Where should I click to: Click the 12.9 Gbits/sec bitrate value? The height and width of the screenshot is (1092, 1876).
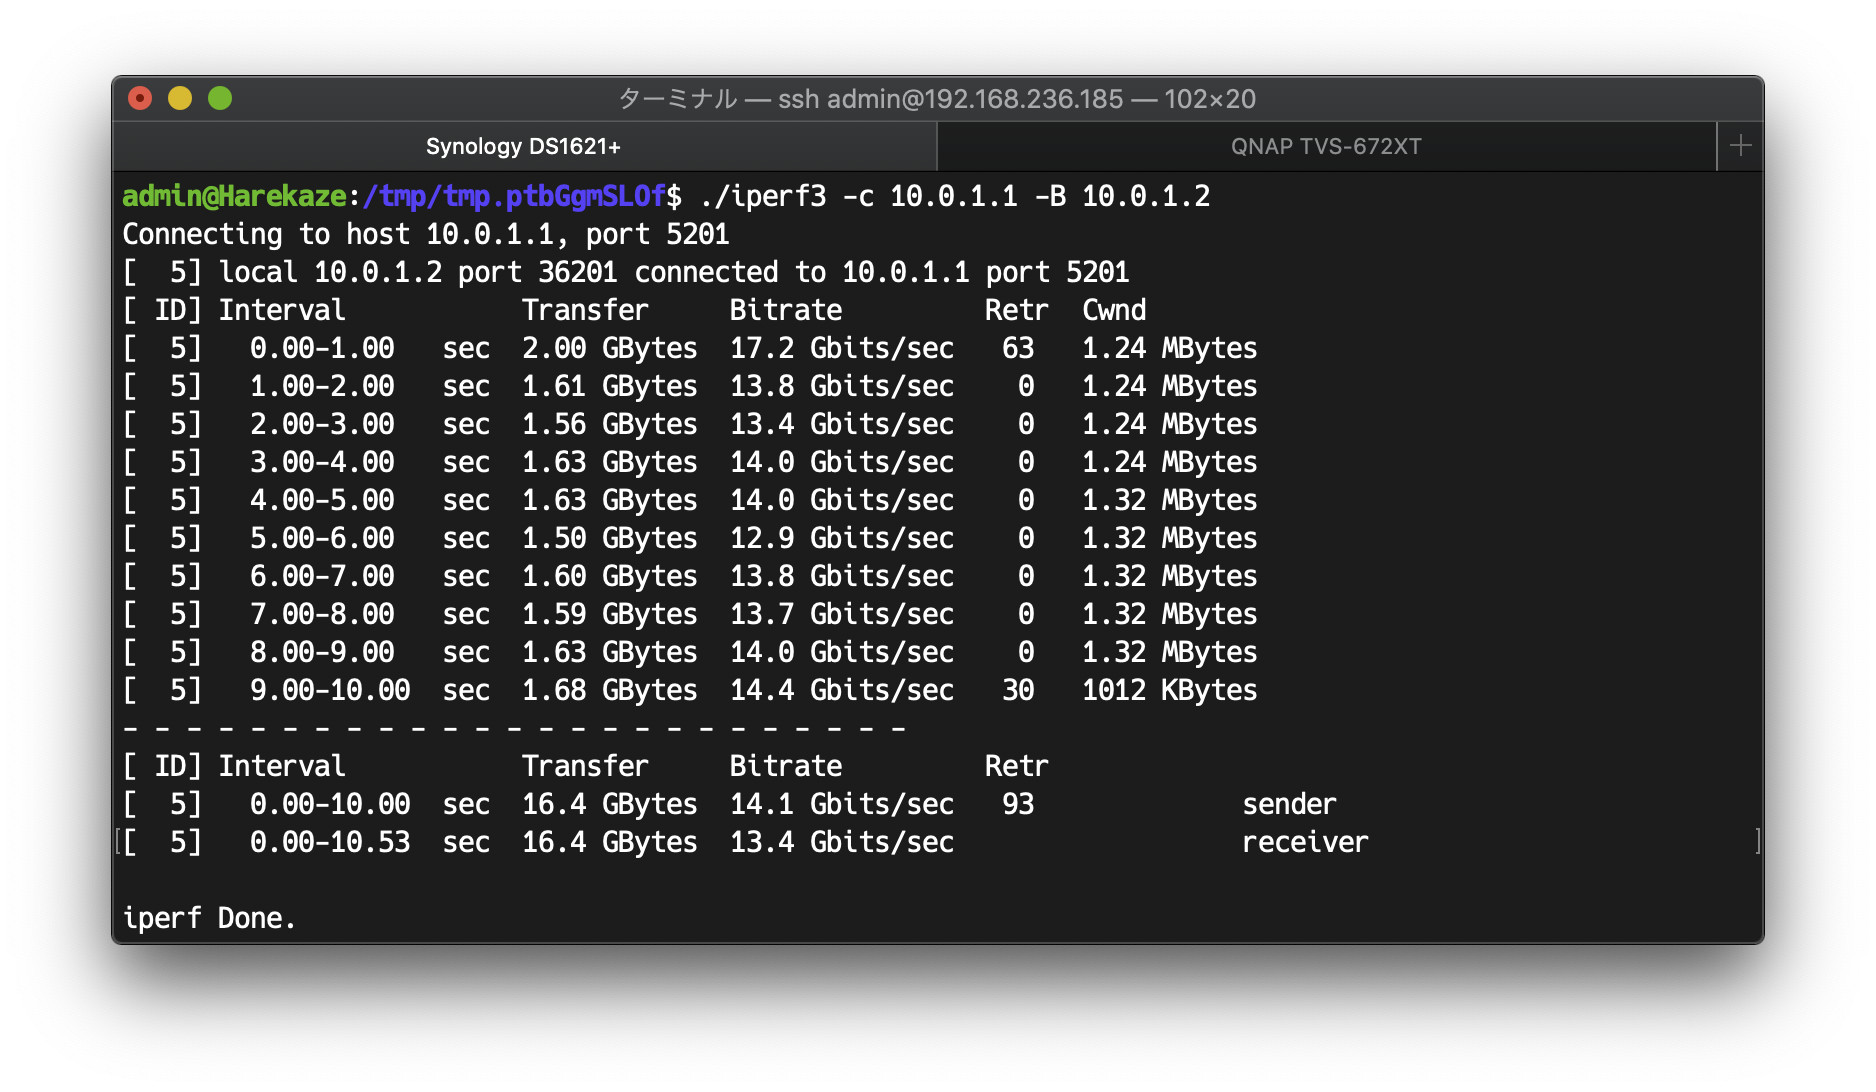coord(841,538)
